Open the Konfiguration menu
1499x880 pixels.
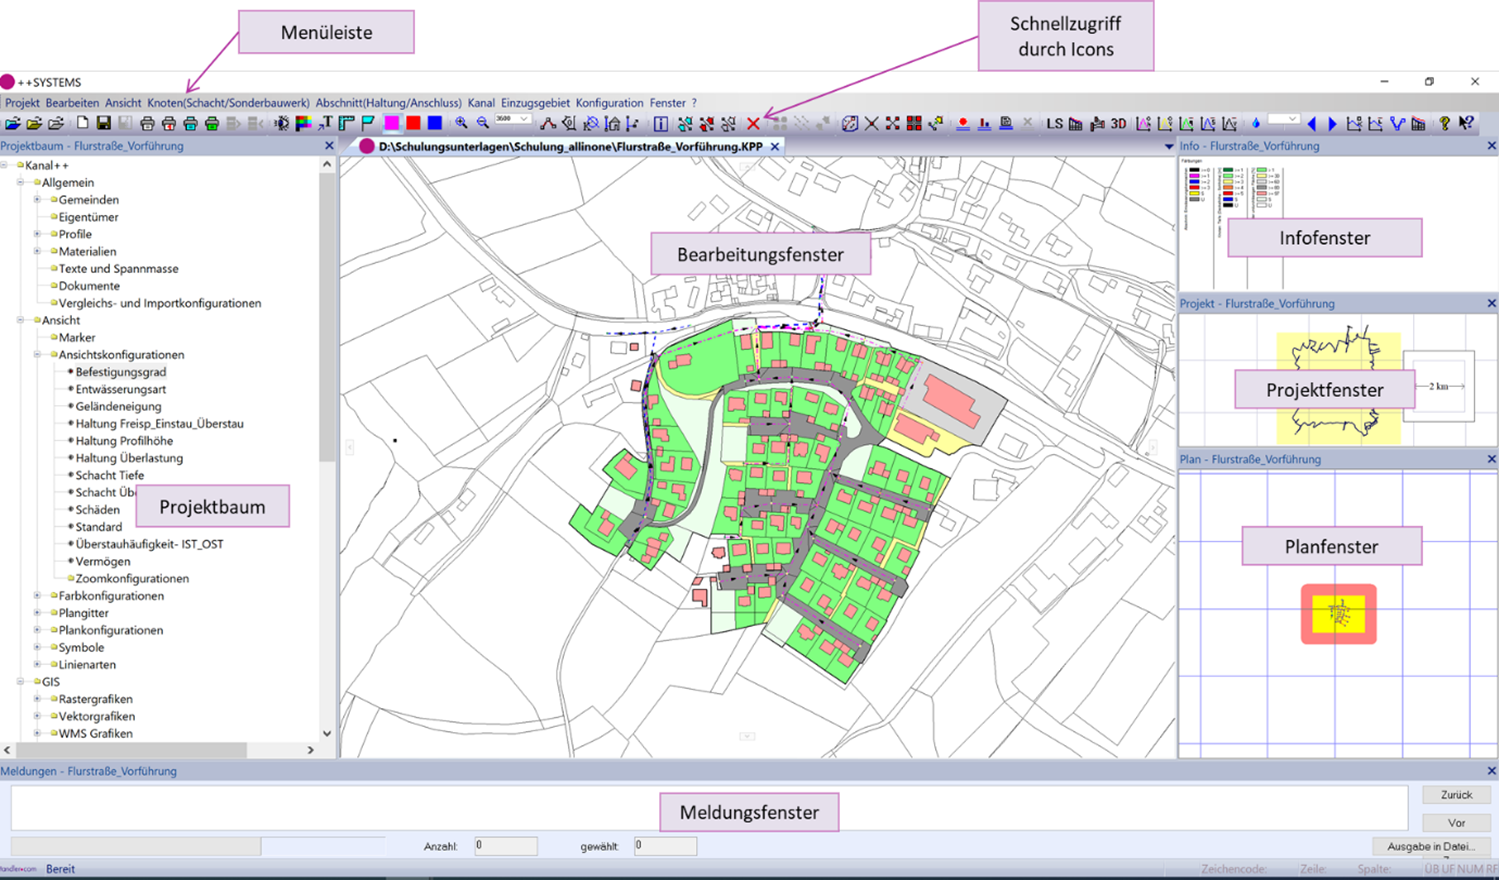click(x=609, y=103)
